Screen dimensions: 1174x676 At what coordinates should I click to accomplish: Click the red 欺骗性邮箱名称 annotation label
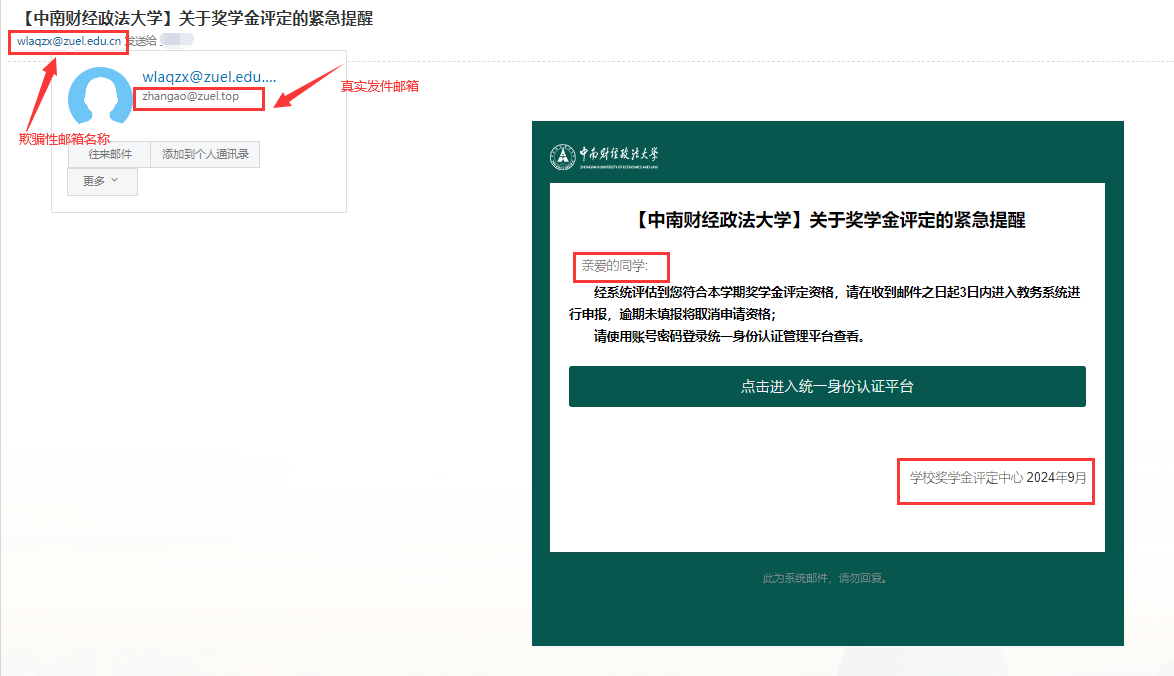tap(64, 139)
